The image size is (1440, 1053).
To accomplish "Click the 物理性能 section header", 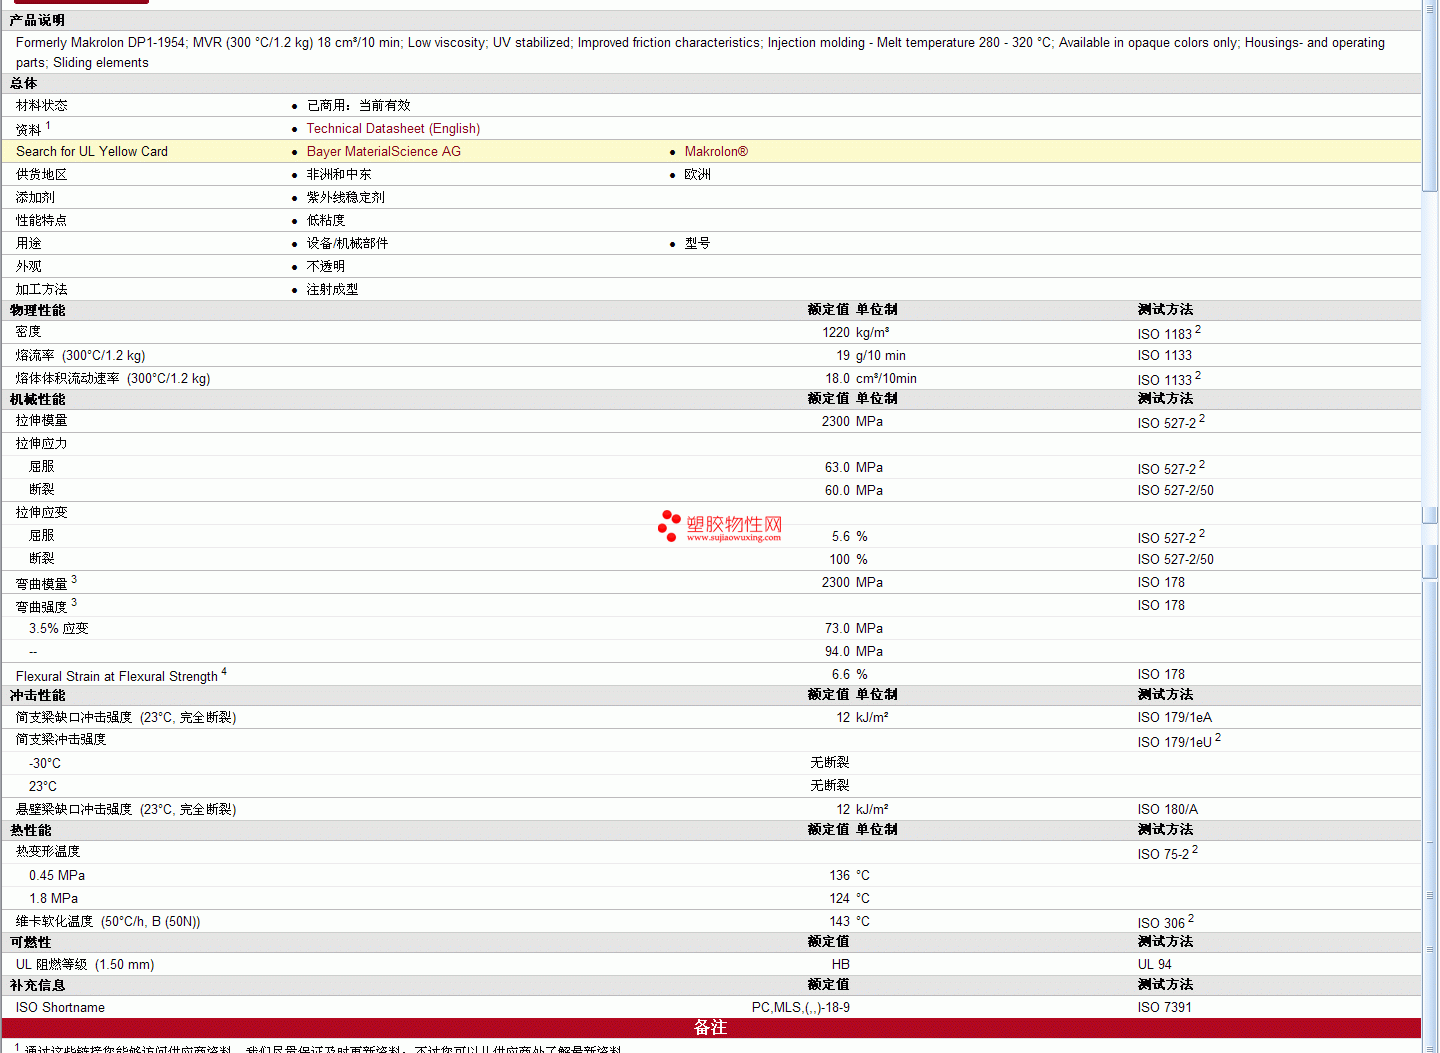I will click(38, 311).
